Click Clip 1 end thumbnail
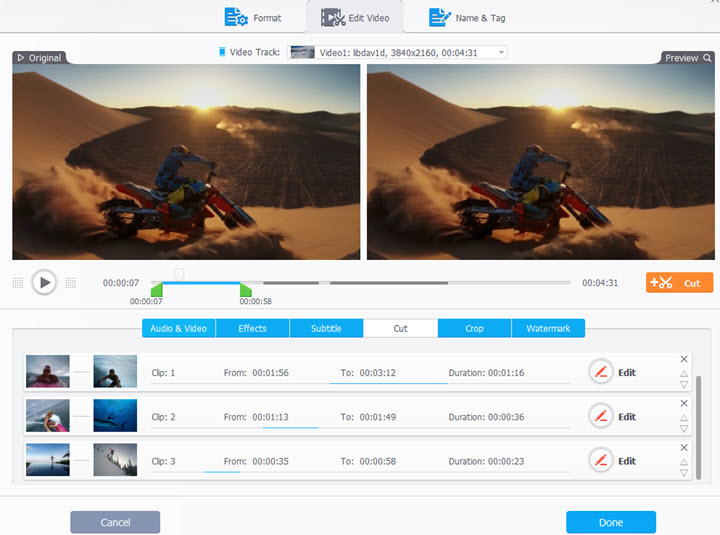The width and height of the screenshot is (720, 535). pos(115,371)
